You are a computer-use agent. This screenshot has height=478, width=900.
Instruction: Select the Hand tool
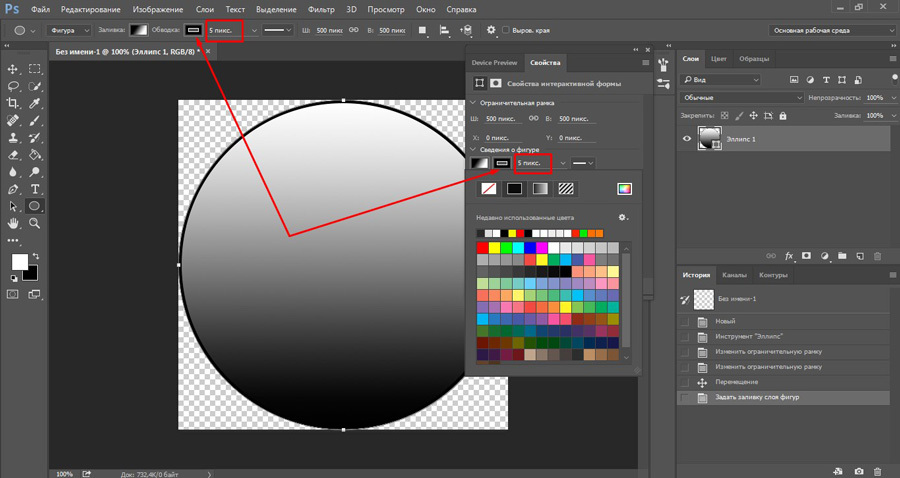(x=14, y=224)
